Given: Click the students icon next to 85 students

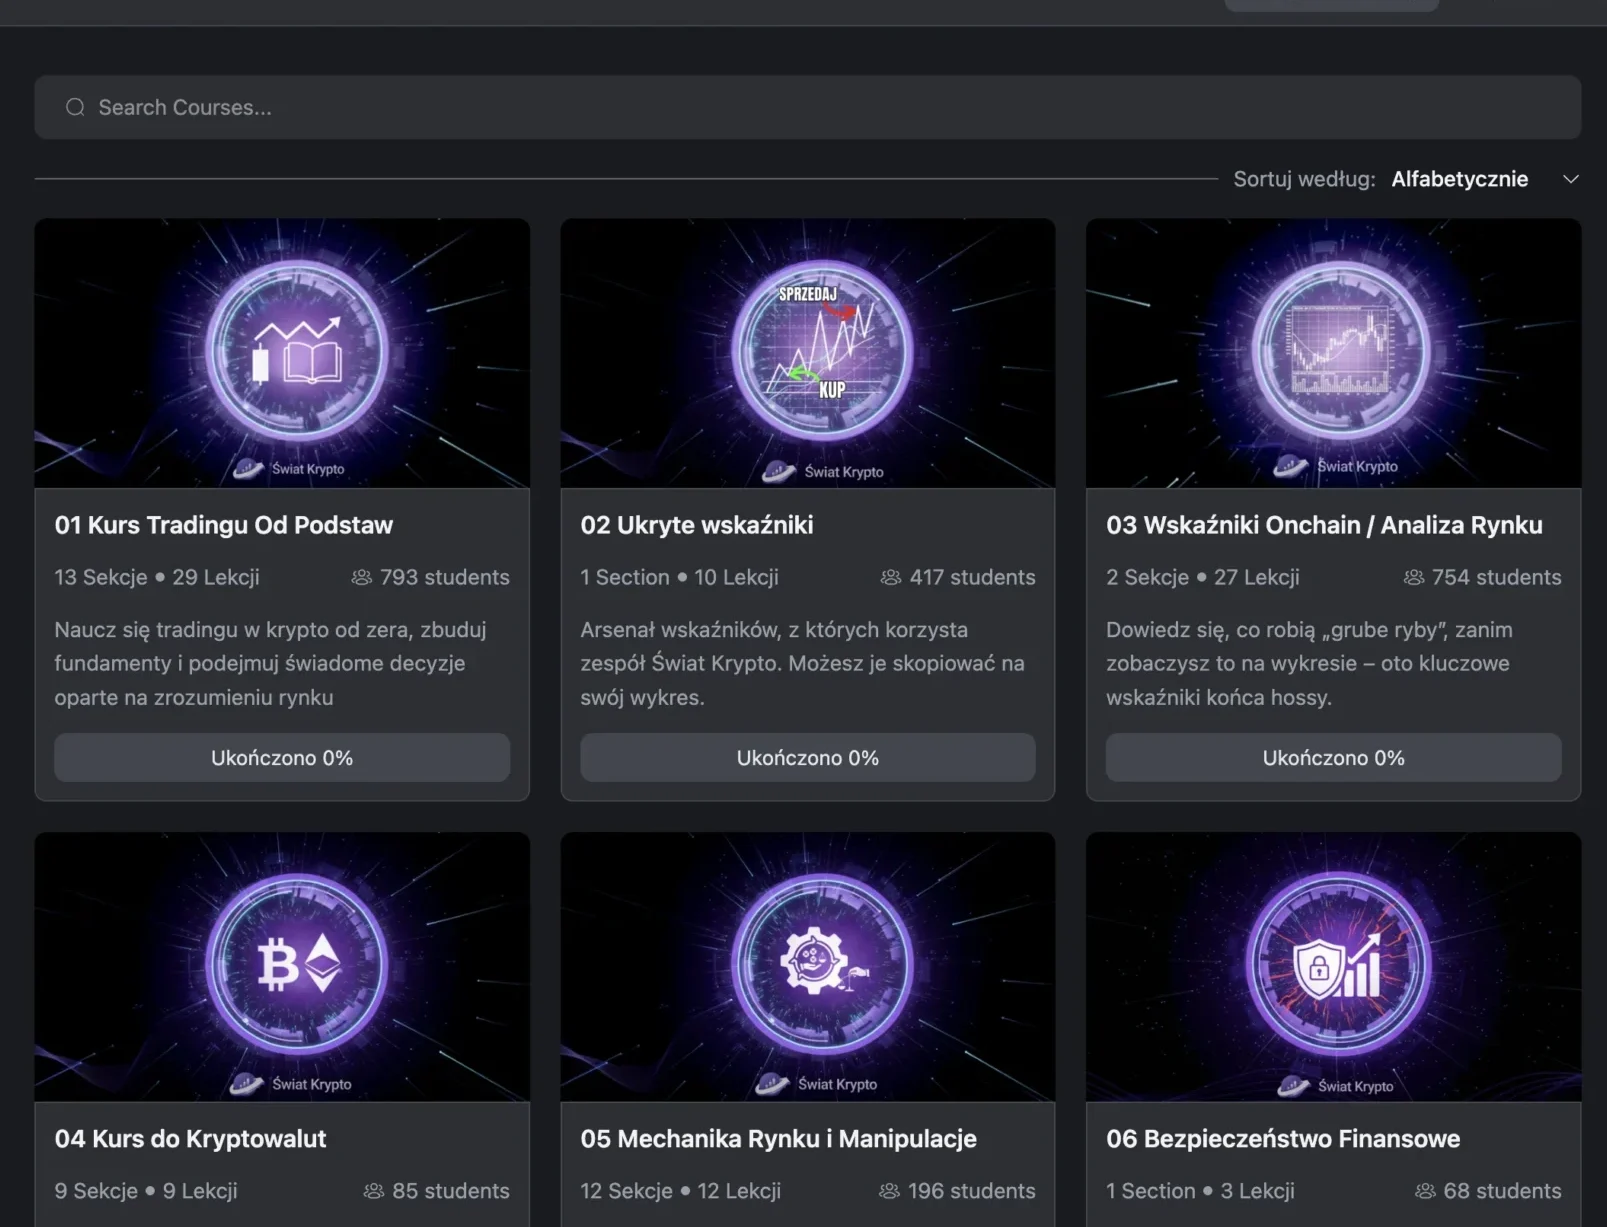Looking at the screenshot, I should [374, 1191].
